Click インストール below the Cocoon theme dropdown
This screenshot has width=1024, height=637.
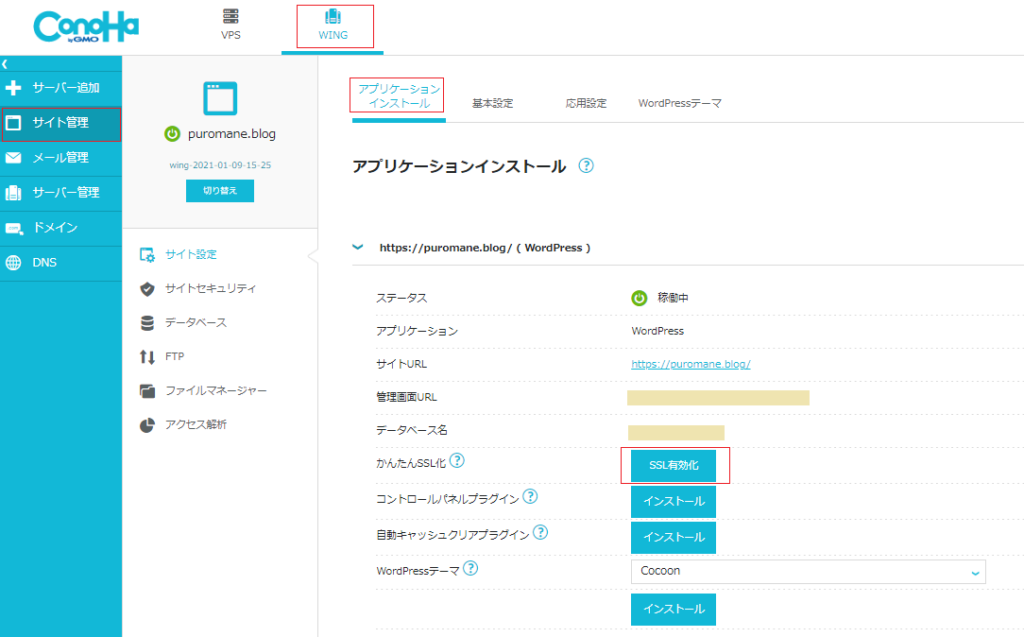pos(673,610)
